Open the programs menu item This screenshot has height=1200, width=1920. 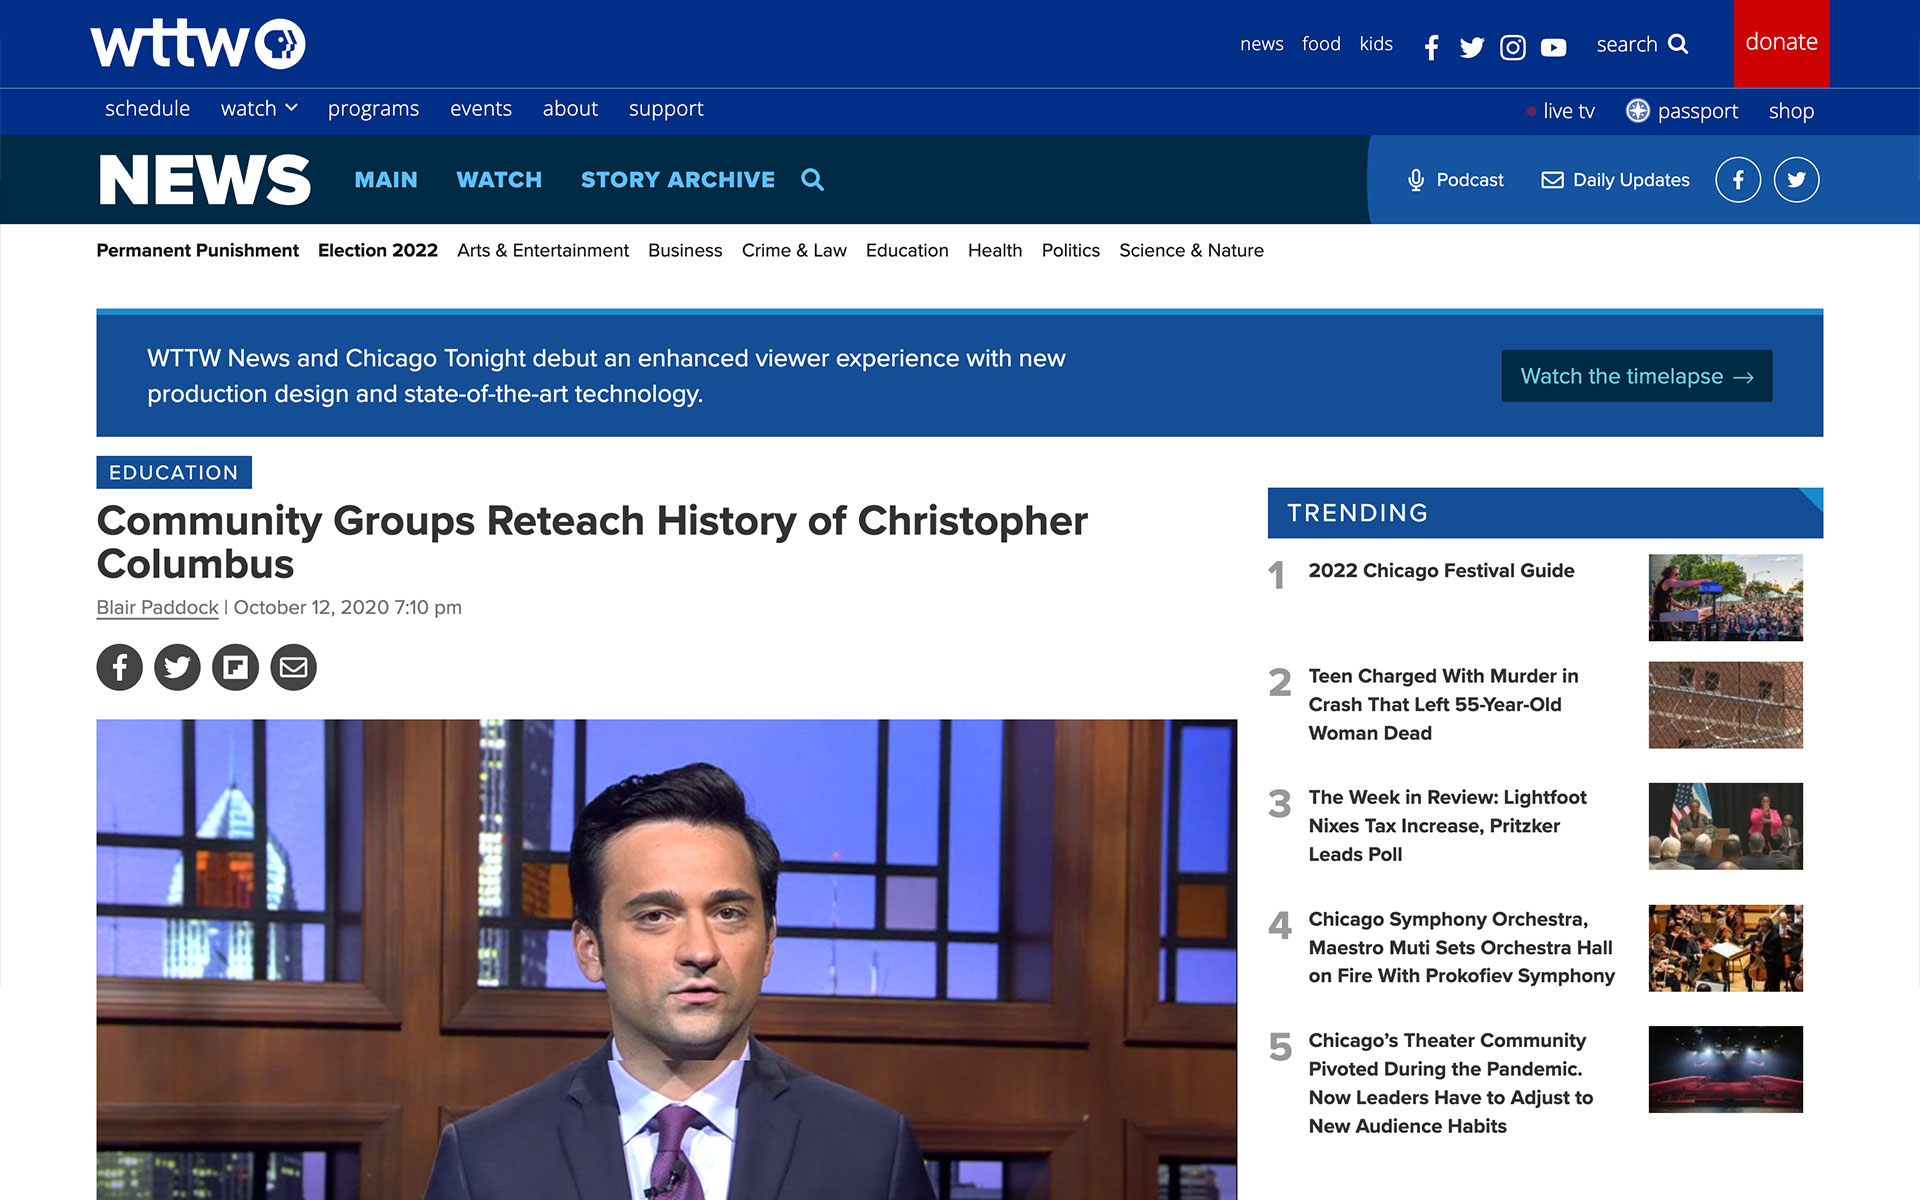coord(373,108)
